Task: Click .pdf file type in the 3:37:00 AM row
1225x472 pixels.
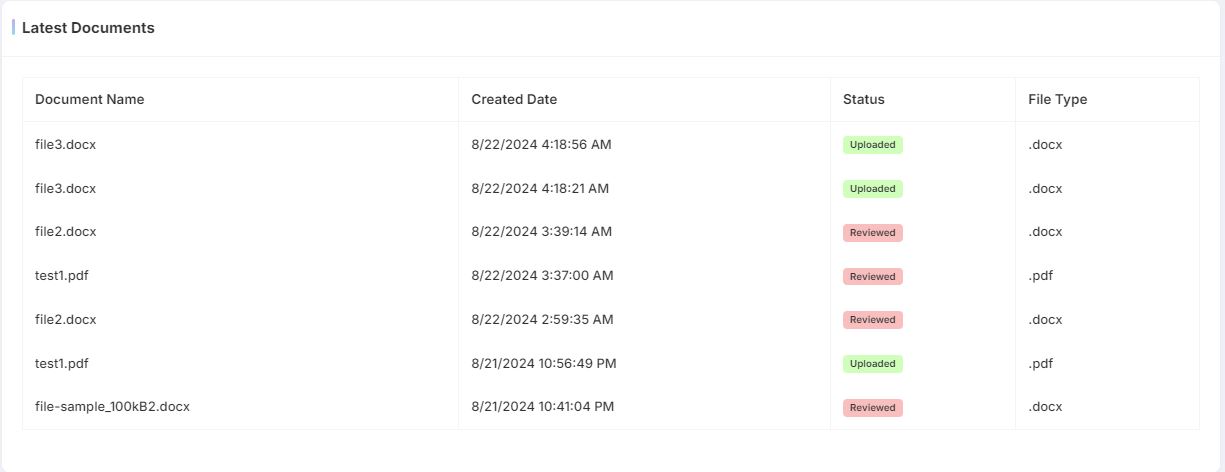Action: click(1041, 275)
